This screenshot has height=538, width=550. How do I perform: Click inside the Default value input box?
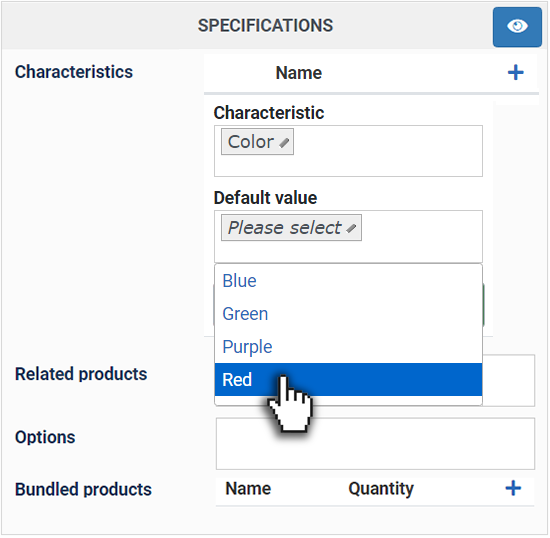coord(348,237)
